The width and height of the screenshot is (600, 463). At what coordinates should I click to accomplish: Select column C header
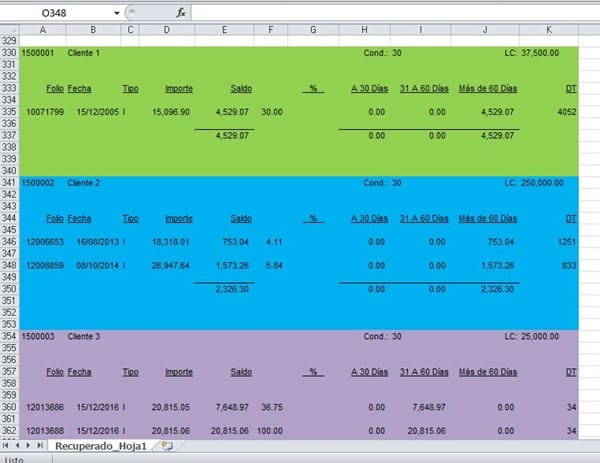[x=130, y=30]
